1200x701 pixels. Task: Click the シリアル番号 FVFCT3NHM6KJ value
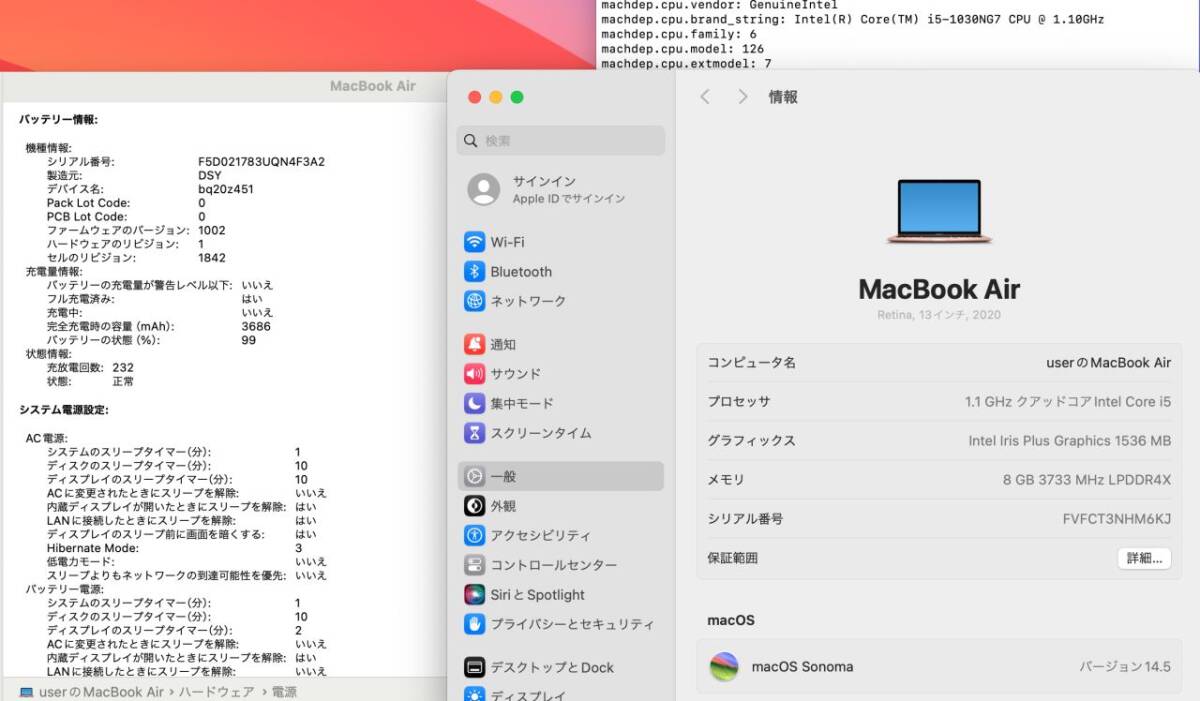click(x=1117, y=519)
